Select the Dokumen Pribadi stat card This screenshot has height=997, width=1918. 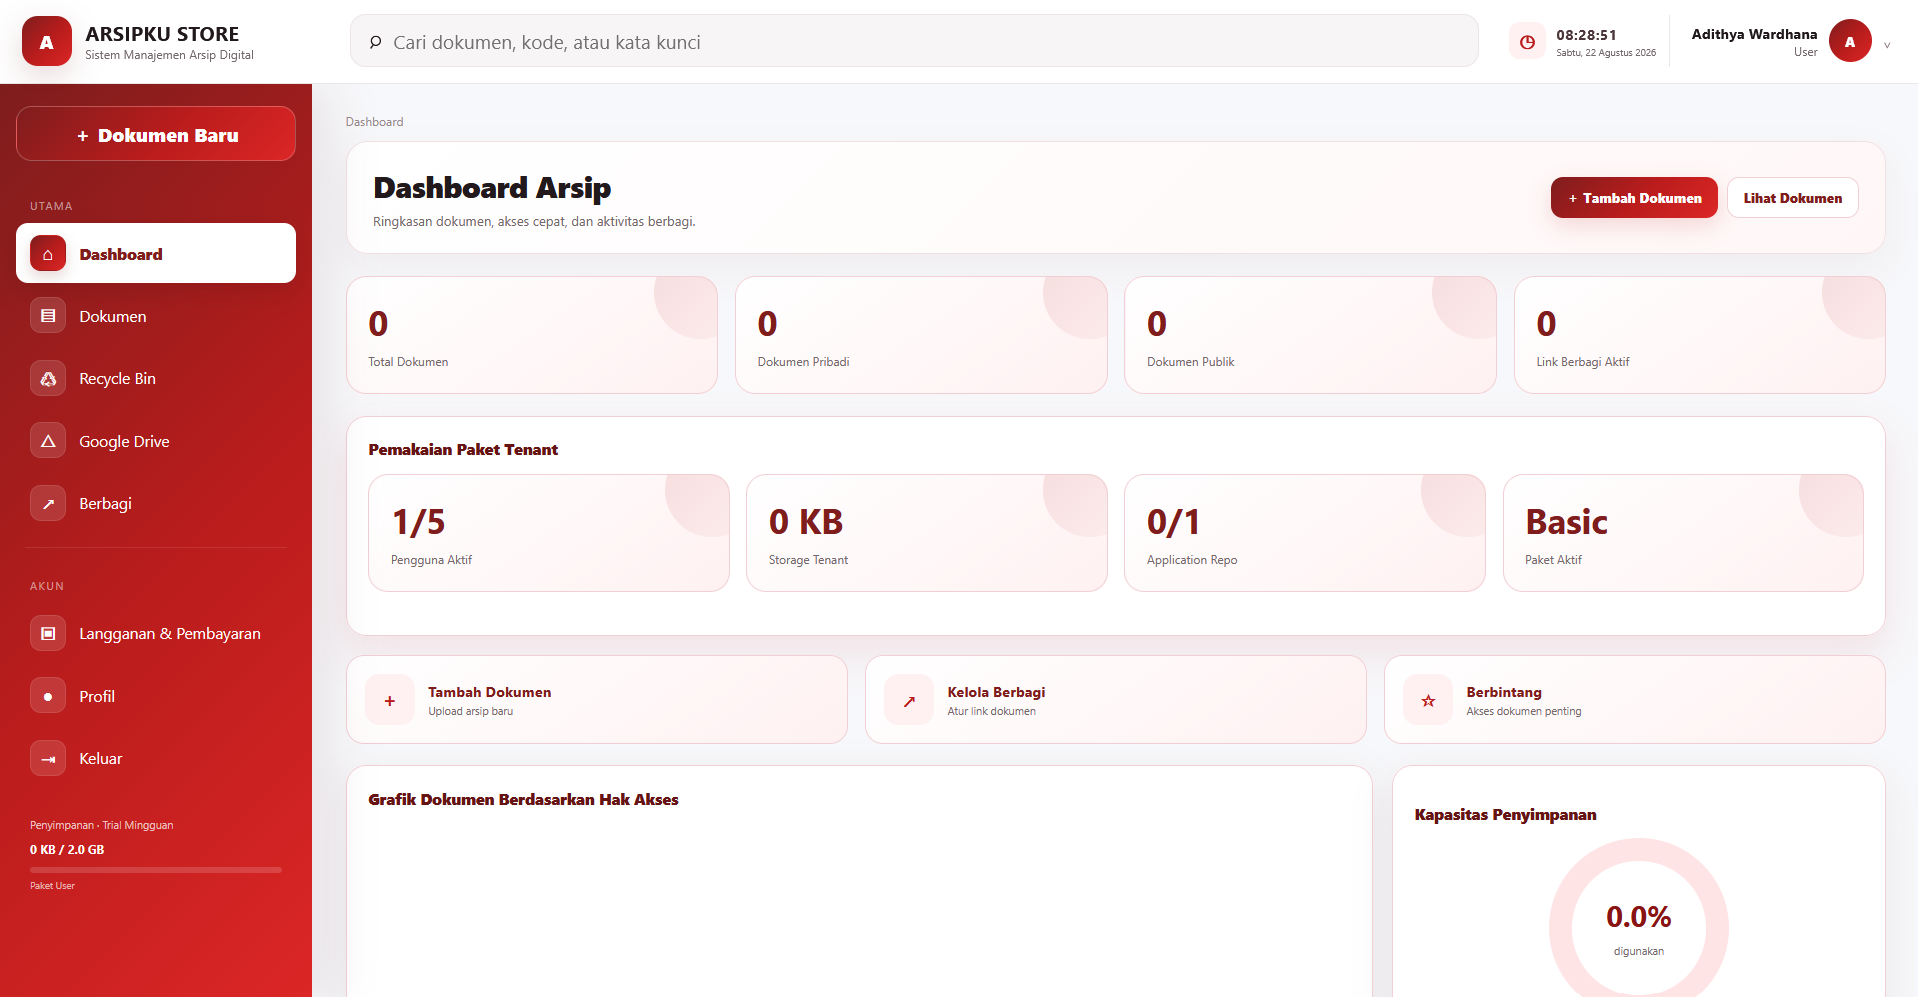(921, 335)
